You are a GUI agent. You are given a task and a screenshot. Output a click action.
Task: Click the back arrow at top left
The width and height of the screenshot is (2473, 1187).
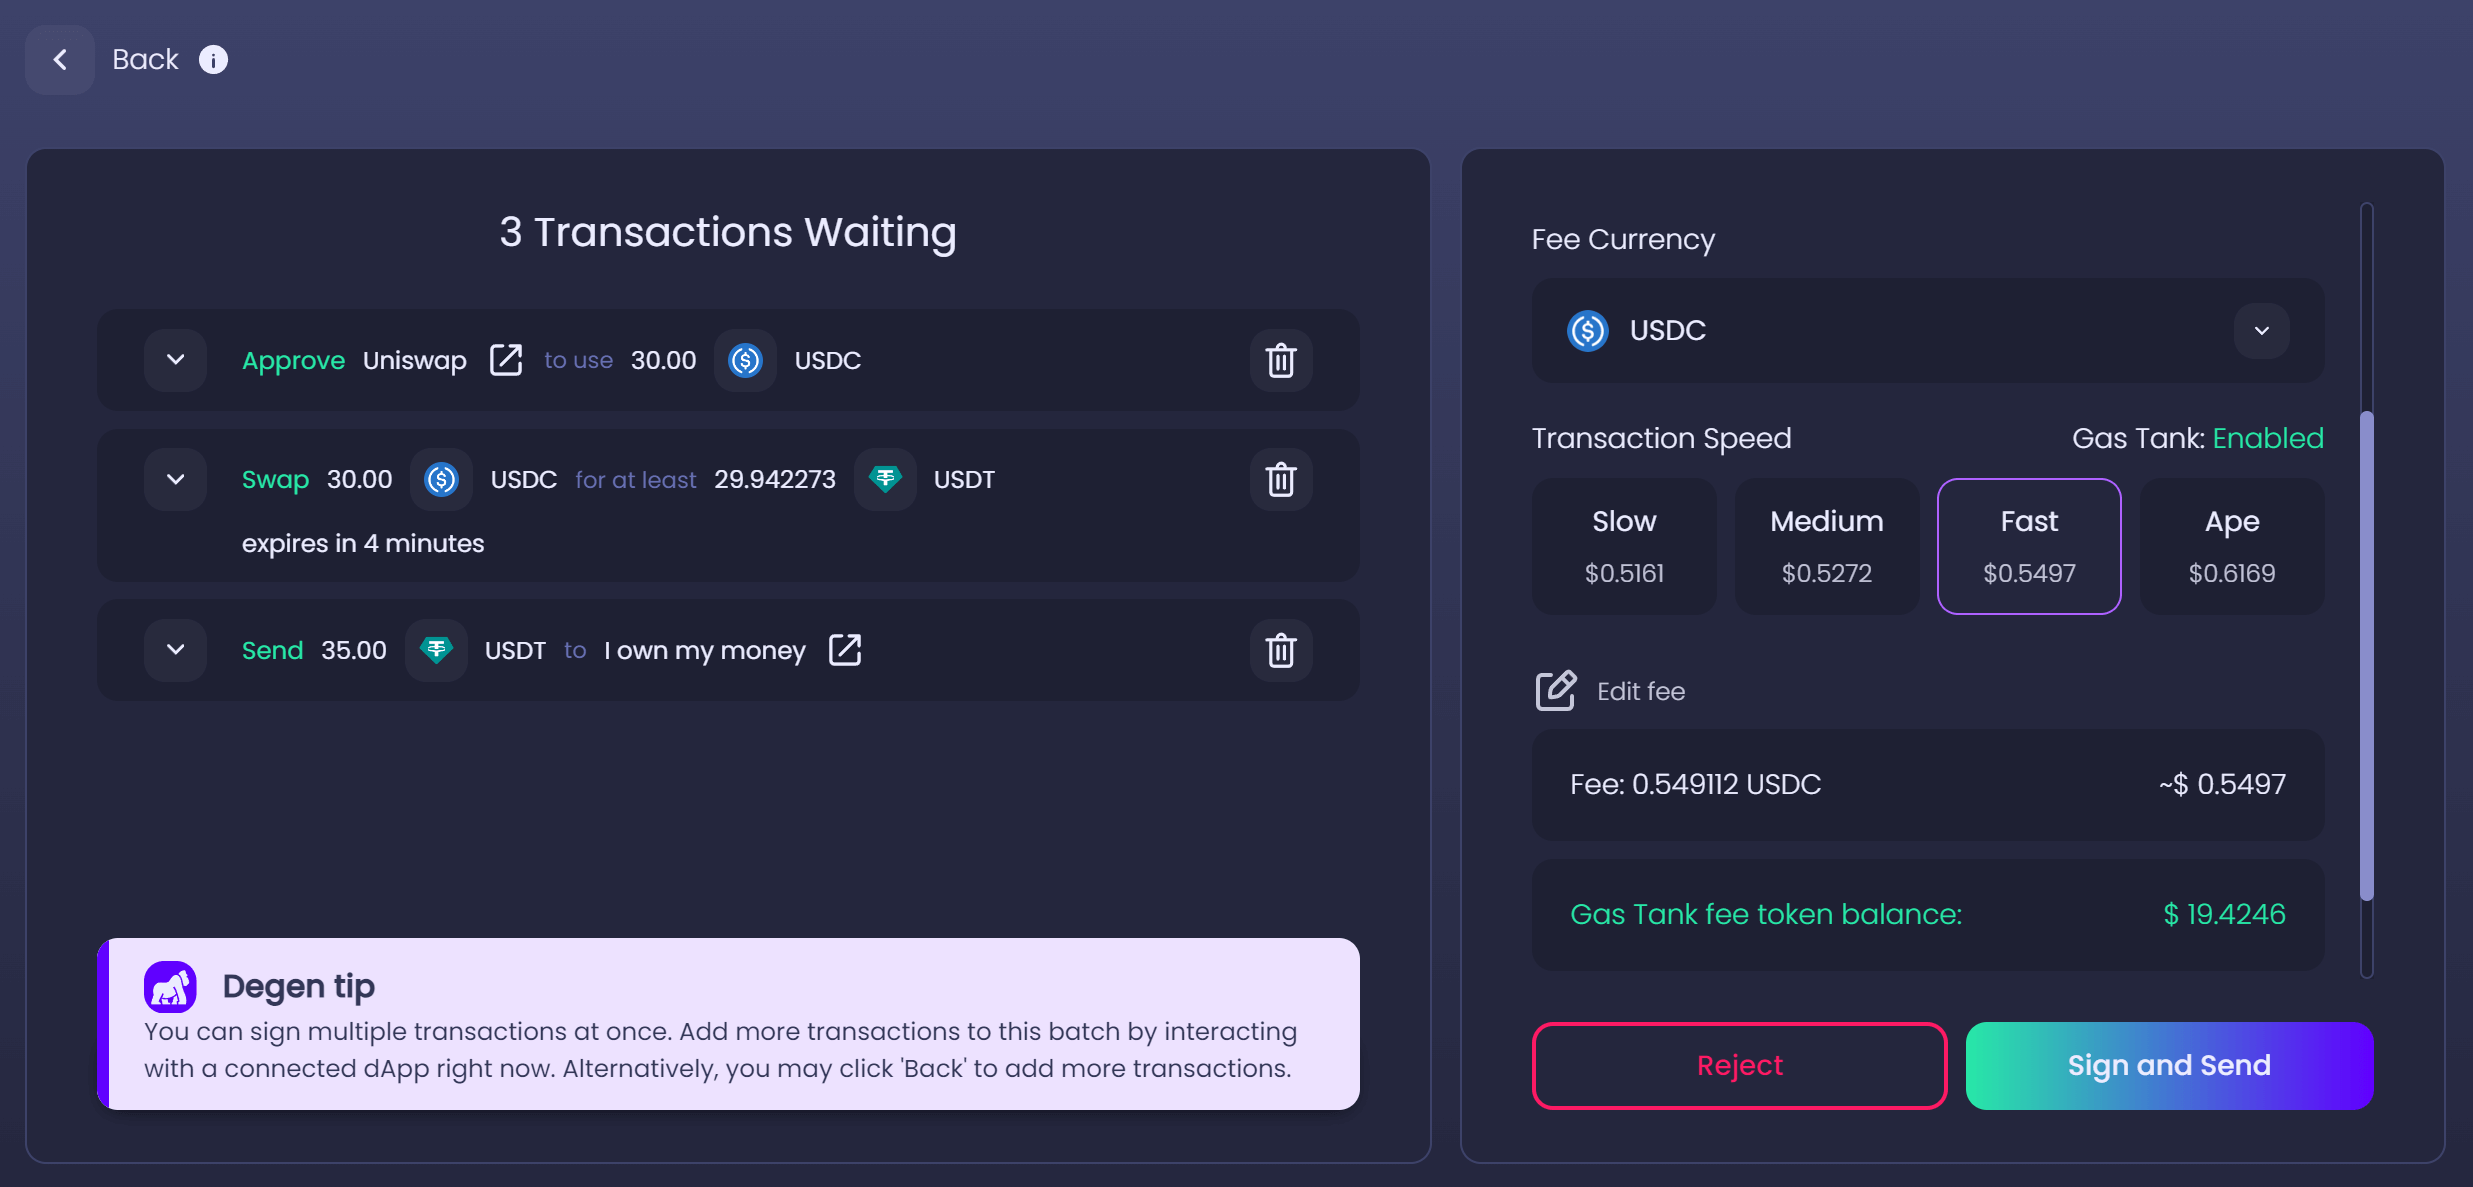(59, 59)
